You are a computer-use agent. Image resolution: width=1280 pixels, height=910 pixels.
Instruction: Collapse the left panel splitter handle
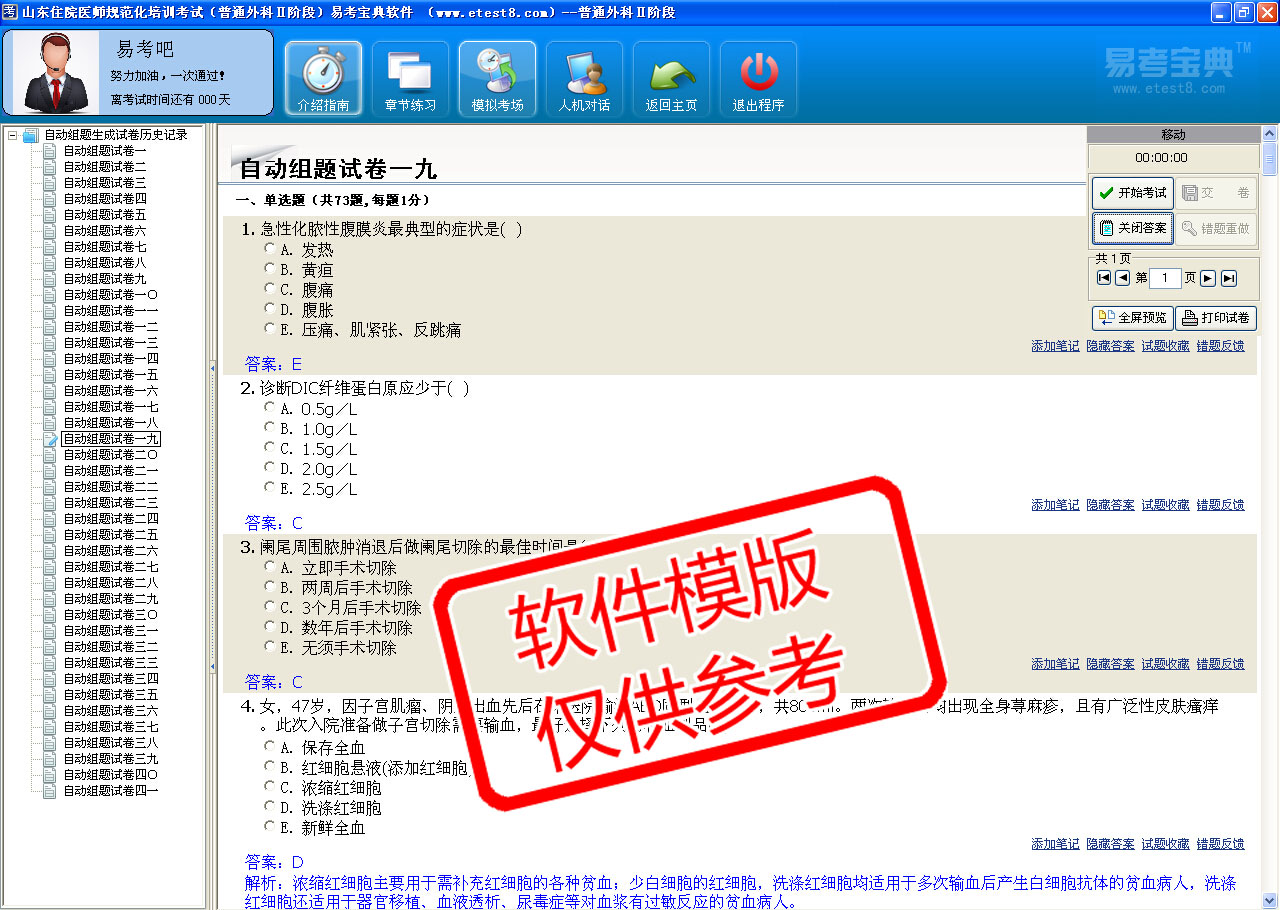212,368
